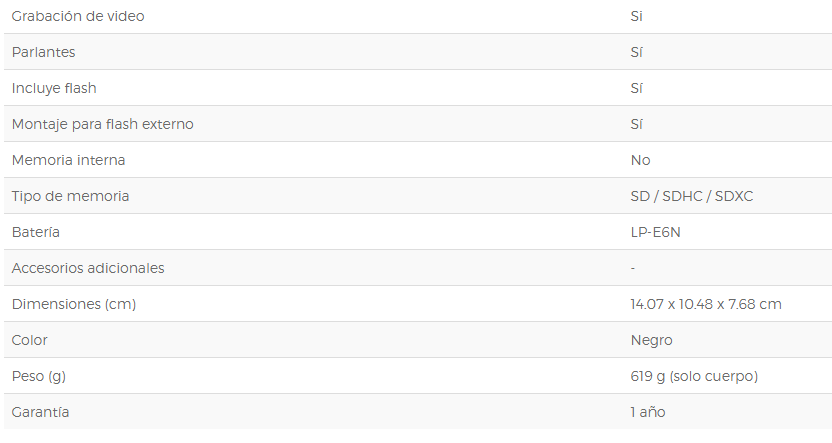This screenshot has width=832, height=443.
Task: Click the 'Memoria interna' label
Action: [68, 160]
